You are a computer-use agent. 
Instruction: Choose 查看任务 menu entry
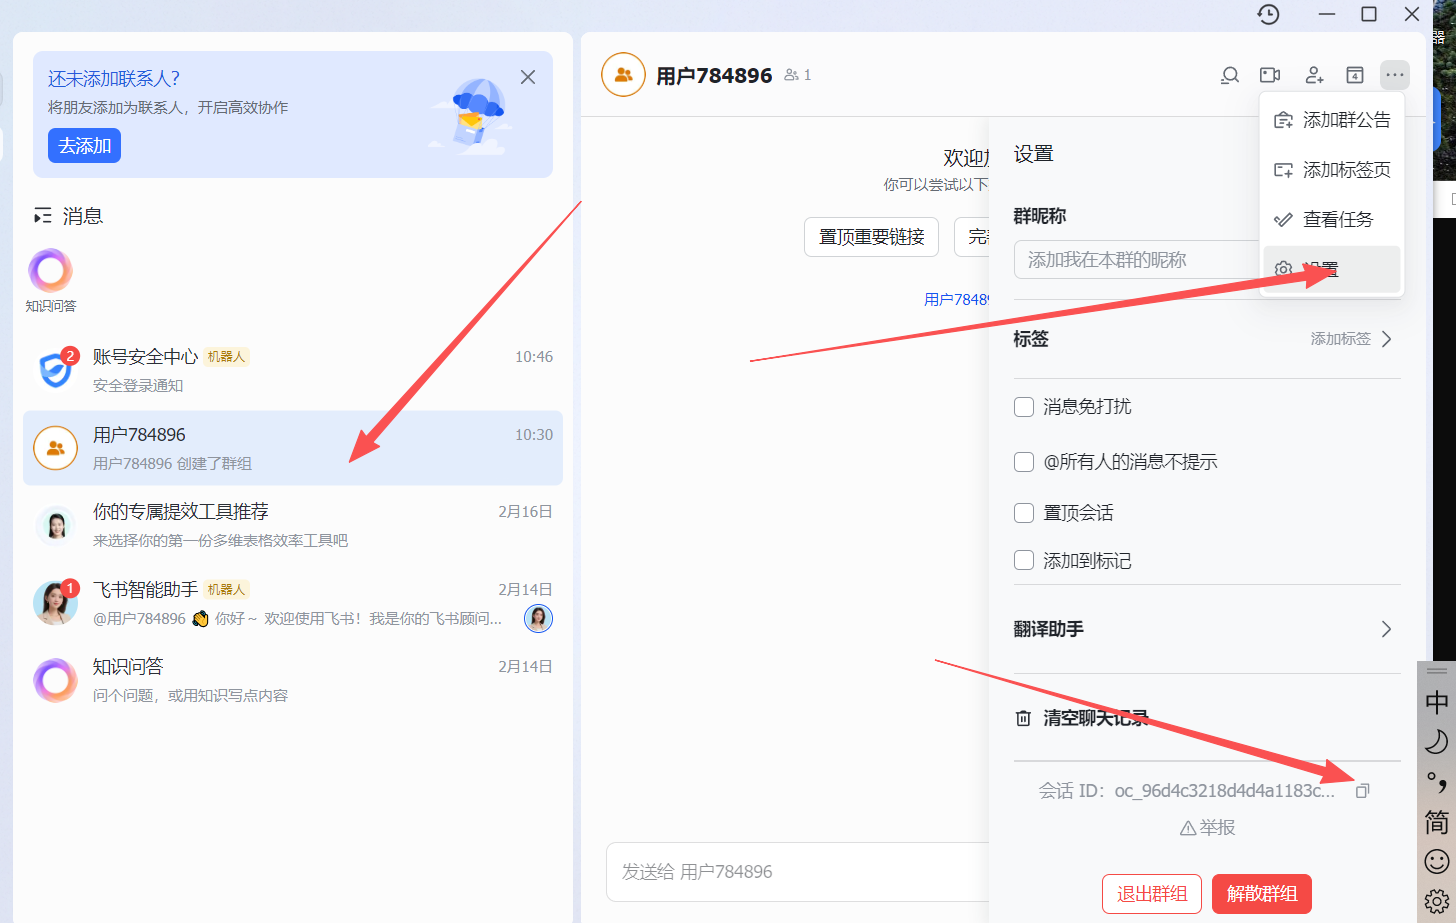(1332, 219)
